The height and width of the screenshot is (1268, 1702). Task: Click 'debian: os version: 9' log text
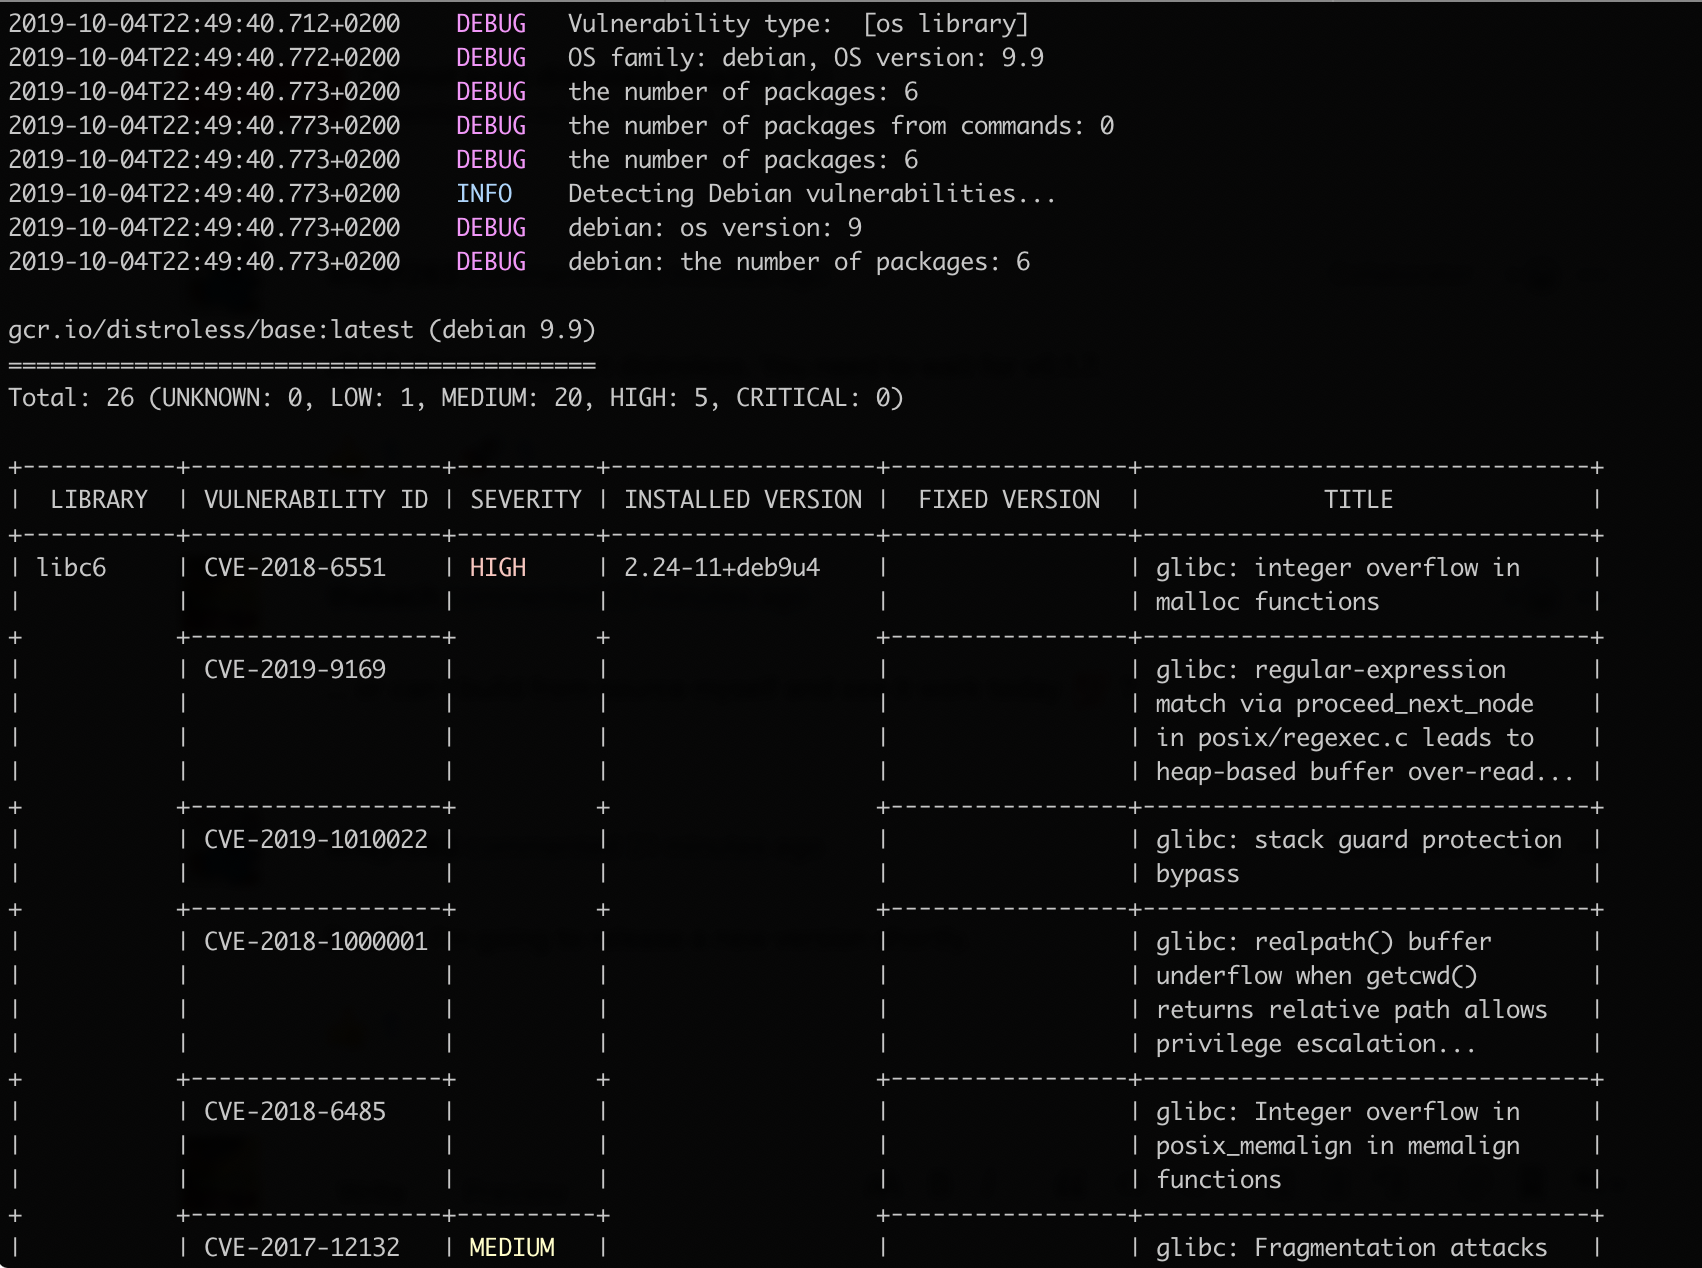coord(715,228)
